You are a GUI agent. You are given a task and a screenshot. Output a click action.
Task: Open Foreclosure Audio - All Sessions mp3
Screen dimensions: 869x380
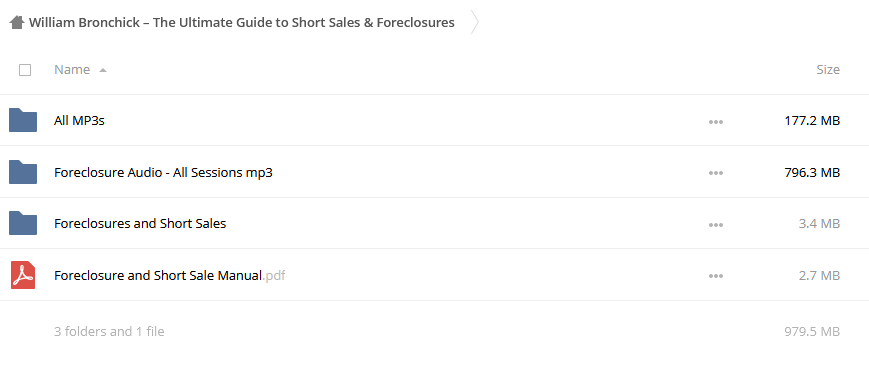tap(163, 172)
